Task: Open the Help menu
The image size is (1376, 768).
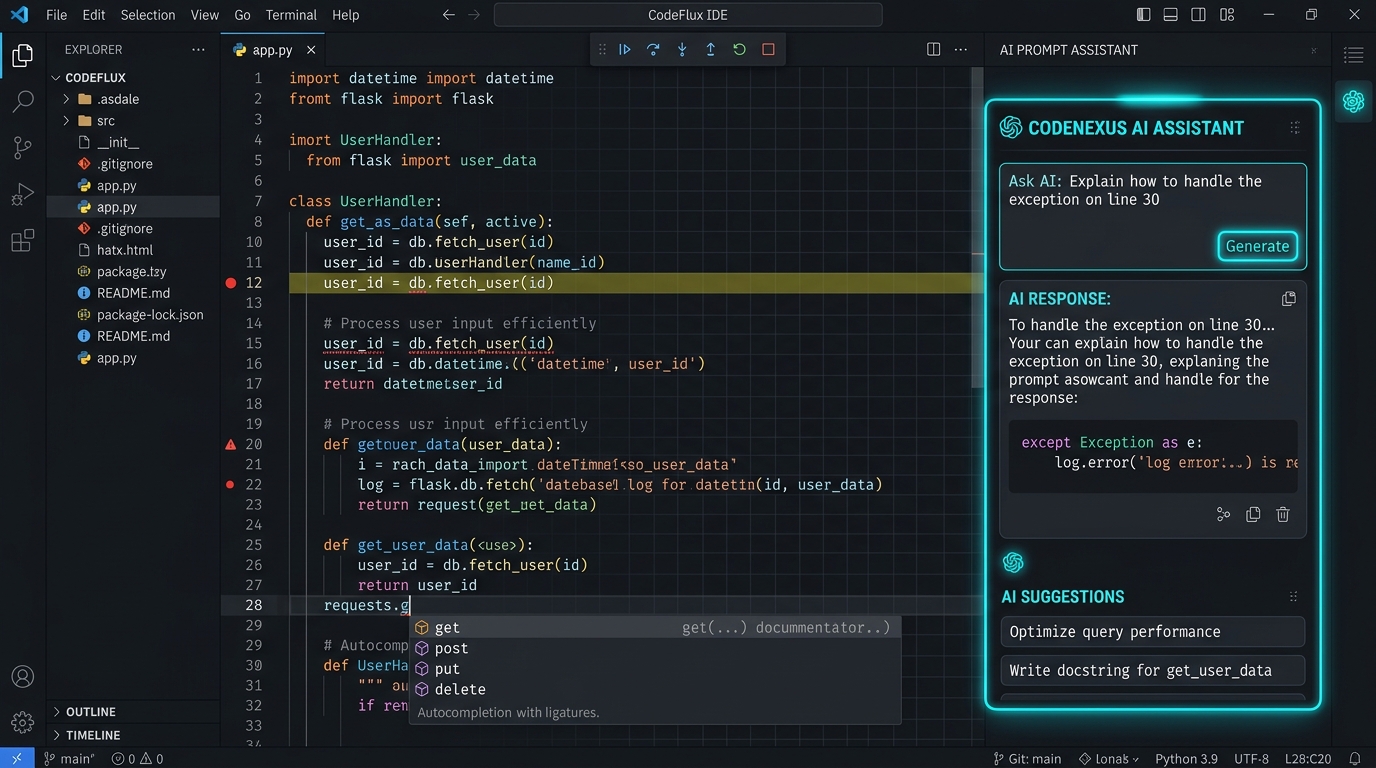Action: [345, 15]
